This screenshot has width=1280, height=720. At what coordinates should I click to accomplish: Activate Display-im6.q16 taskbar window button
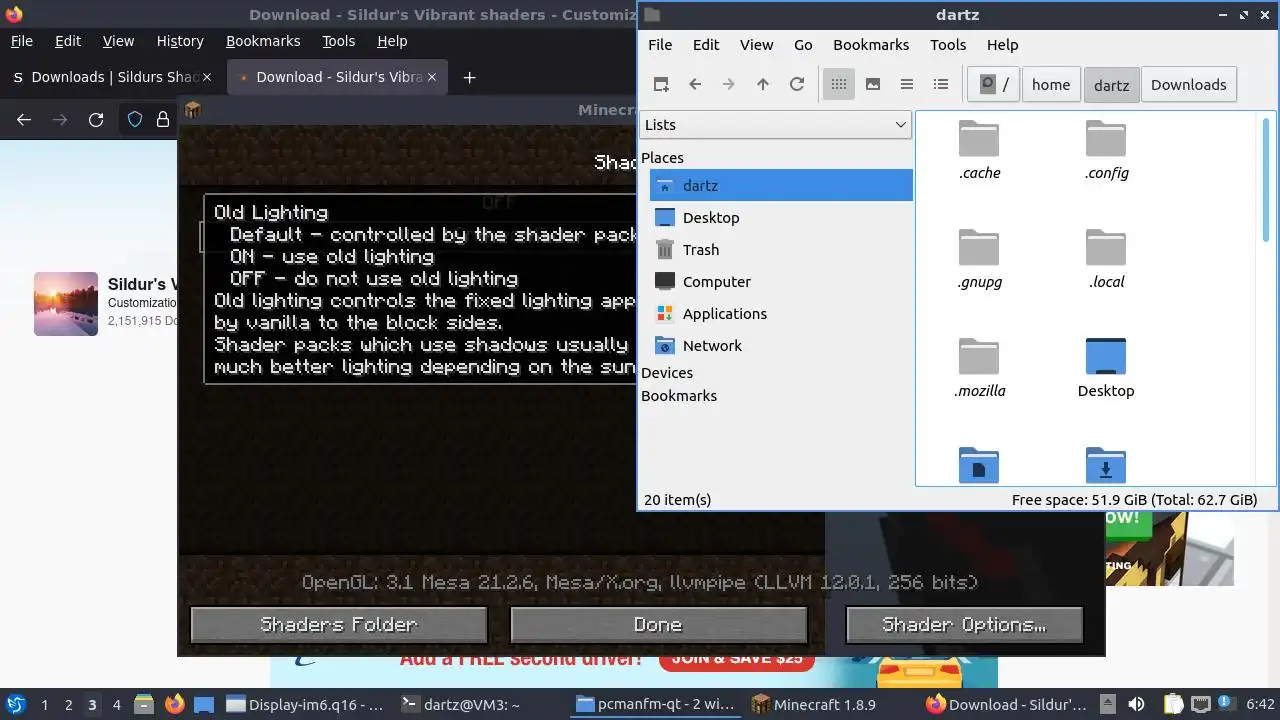coord(307,704)
